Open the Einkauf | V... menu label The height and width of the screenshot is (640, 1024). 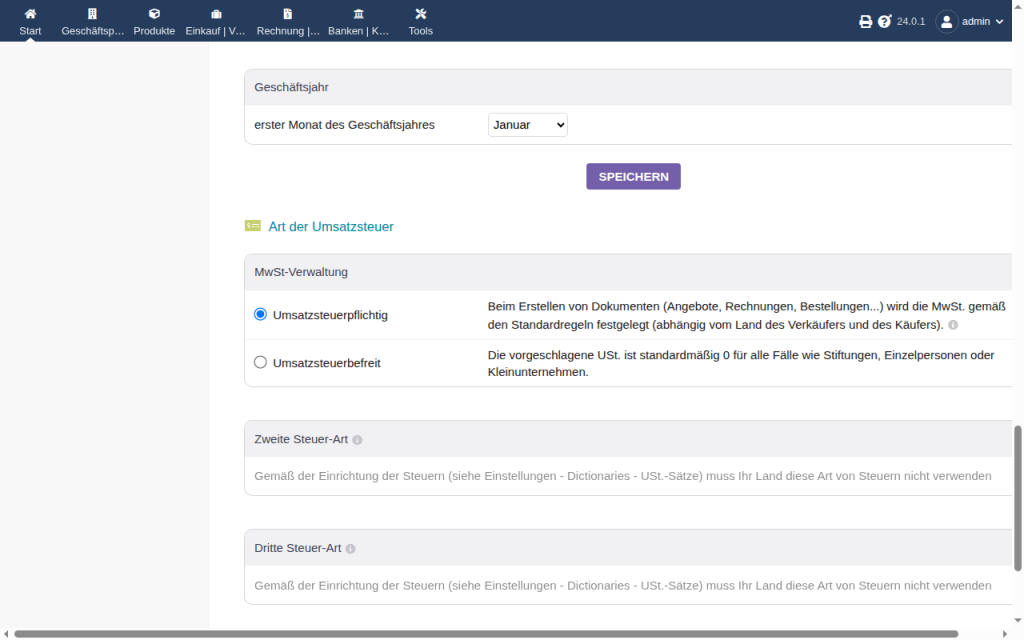coord(216,31)
